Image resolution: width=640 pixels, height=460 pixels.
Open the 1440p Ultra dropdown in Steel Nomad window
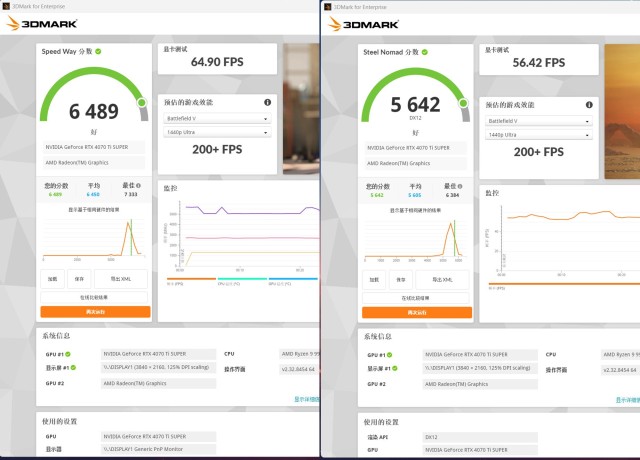click(x=539, y=133)
